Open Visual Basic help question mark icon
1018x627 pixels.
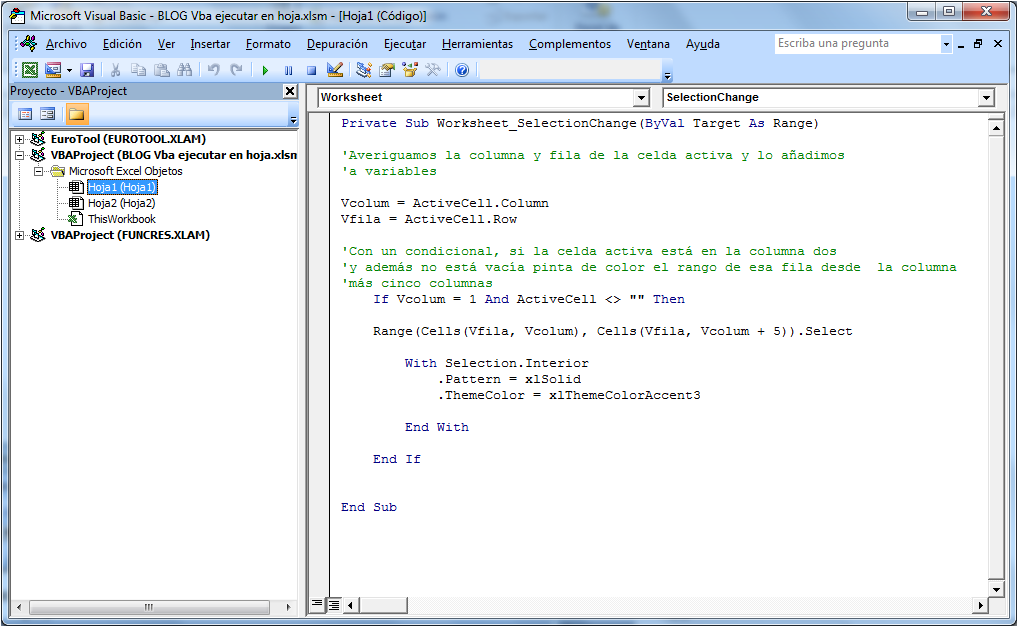pos(461,70)
